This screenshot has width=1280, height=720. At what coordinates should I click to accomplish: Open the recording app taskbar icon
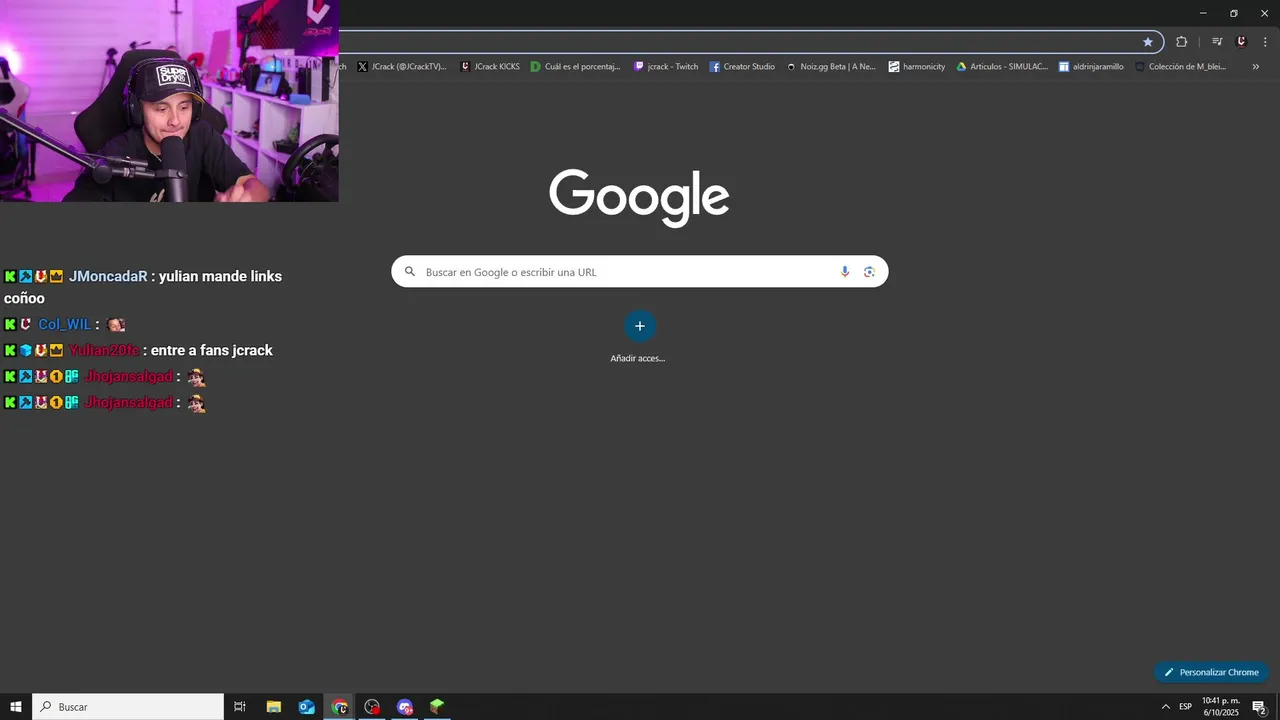click(x=372, y=707)
